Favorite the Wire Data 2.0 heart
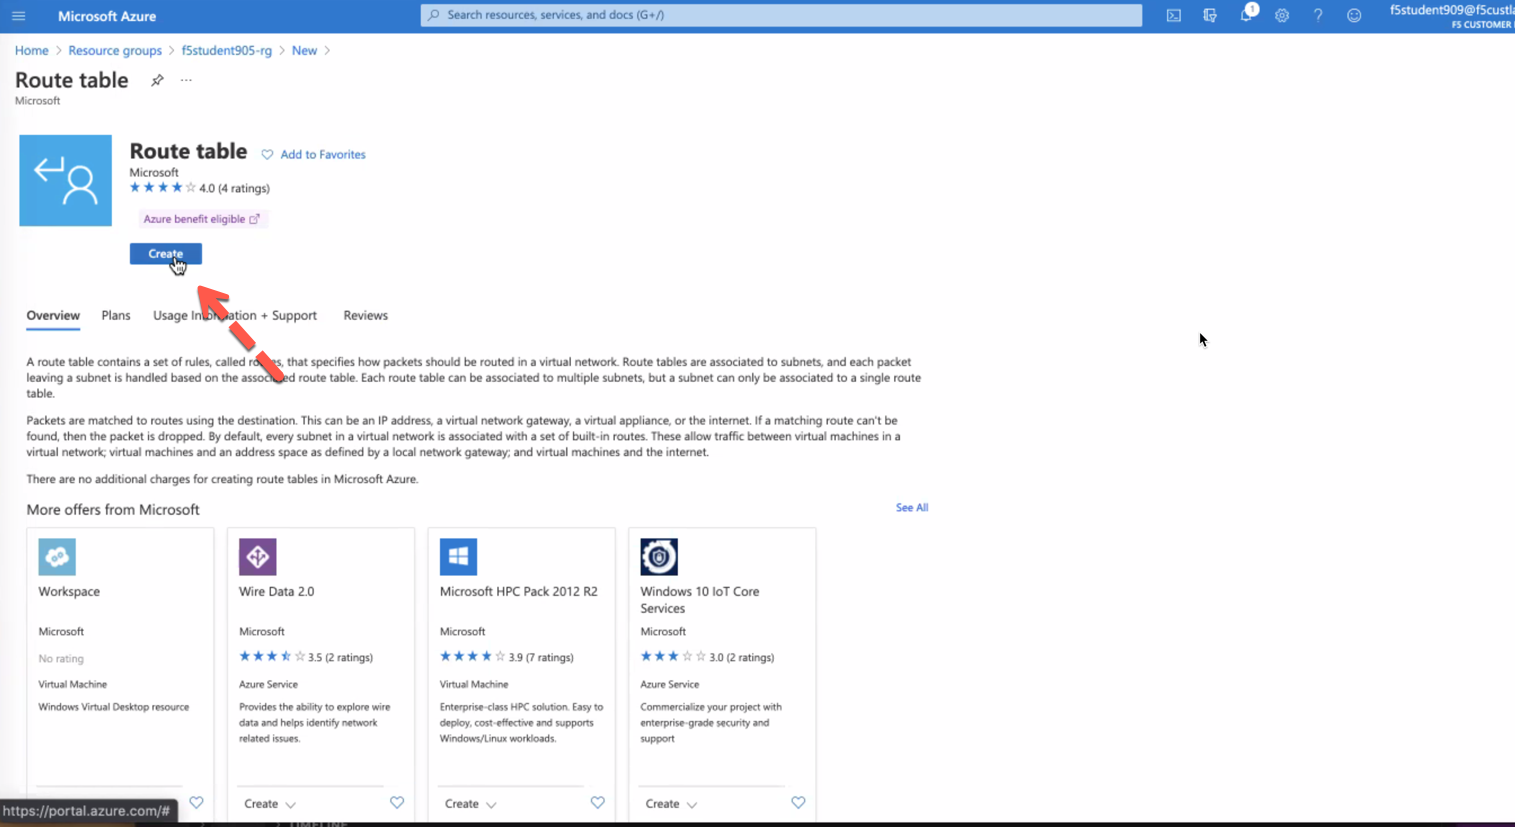This screenshot has width=1515, height=827. [397, 803]
